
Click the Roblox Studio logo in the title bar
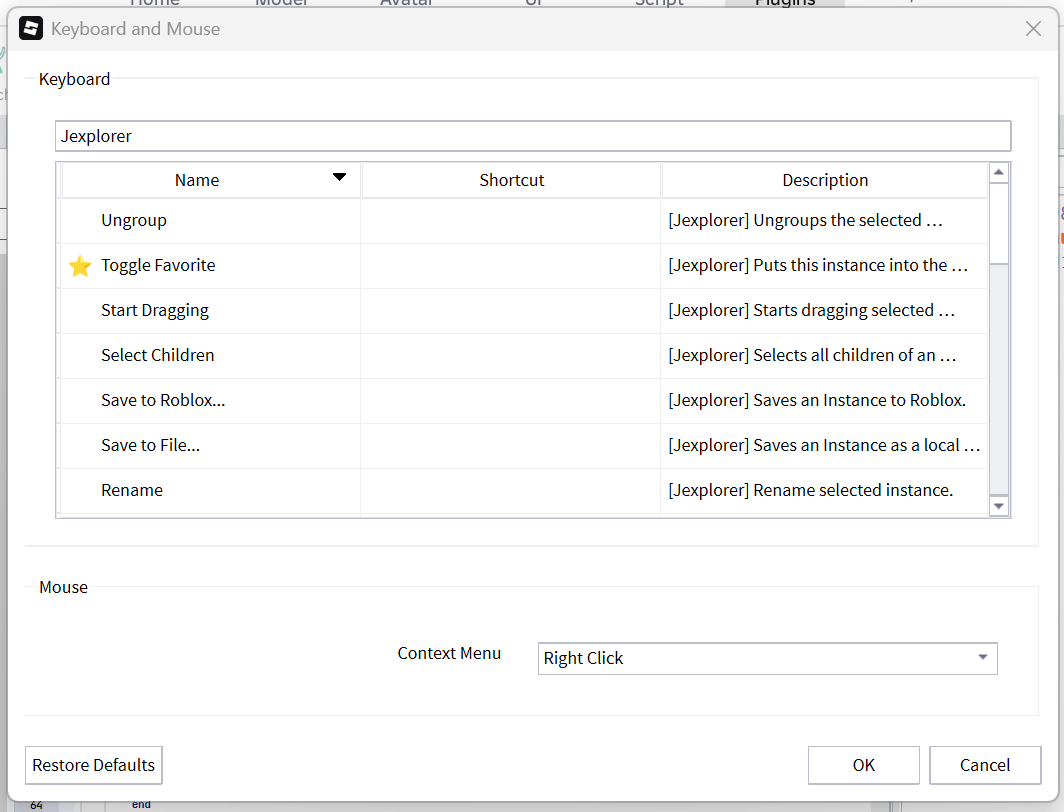31,29
